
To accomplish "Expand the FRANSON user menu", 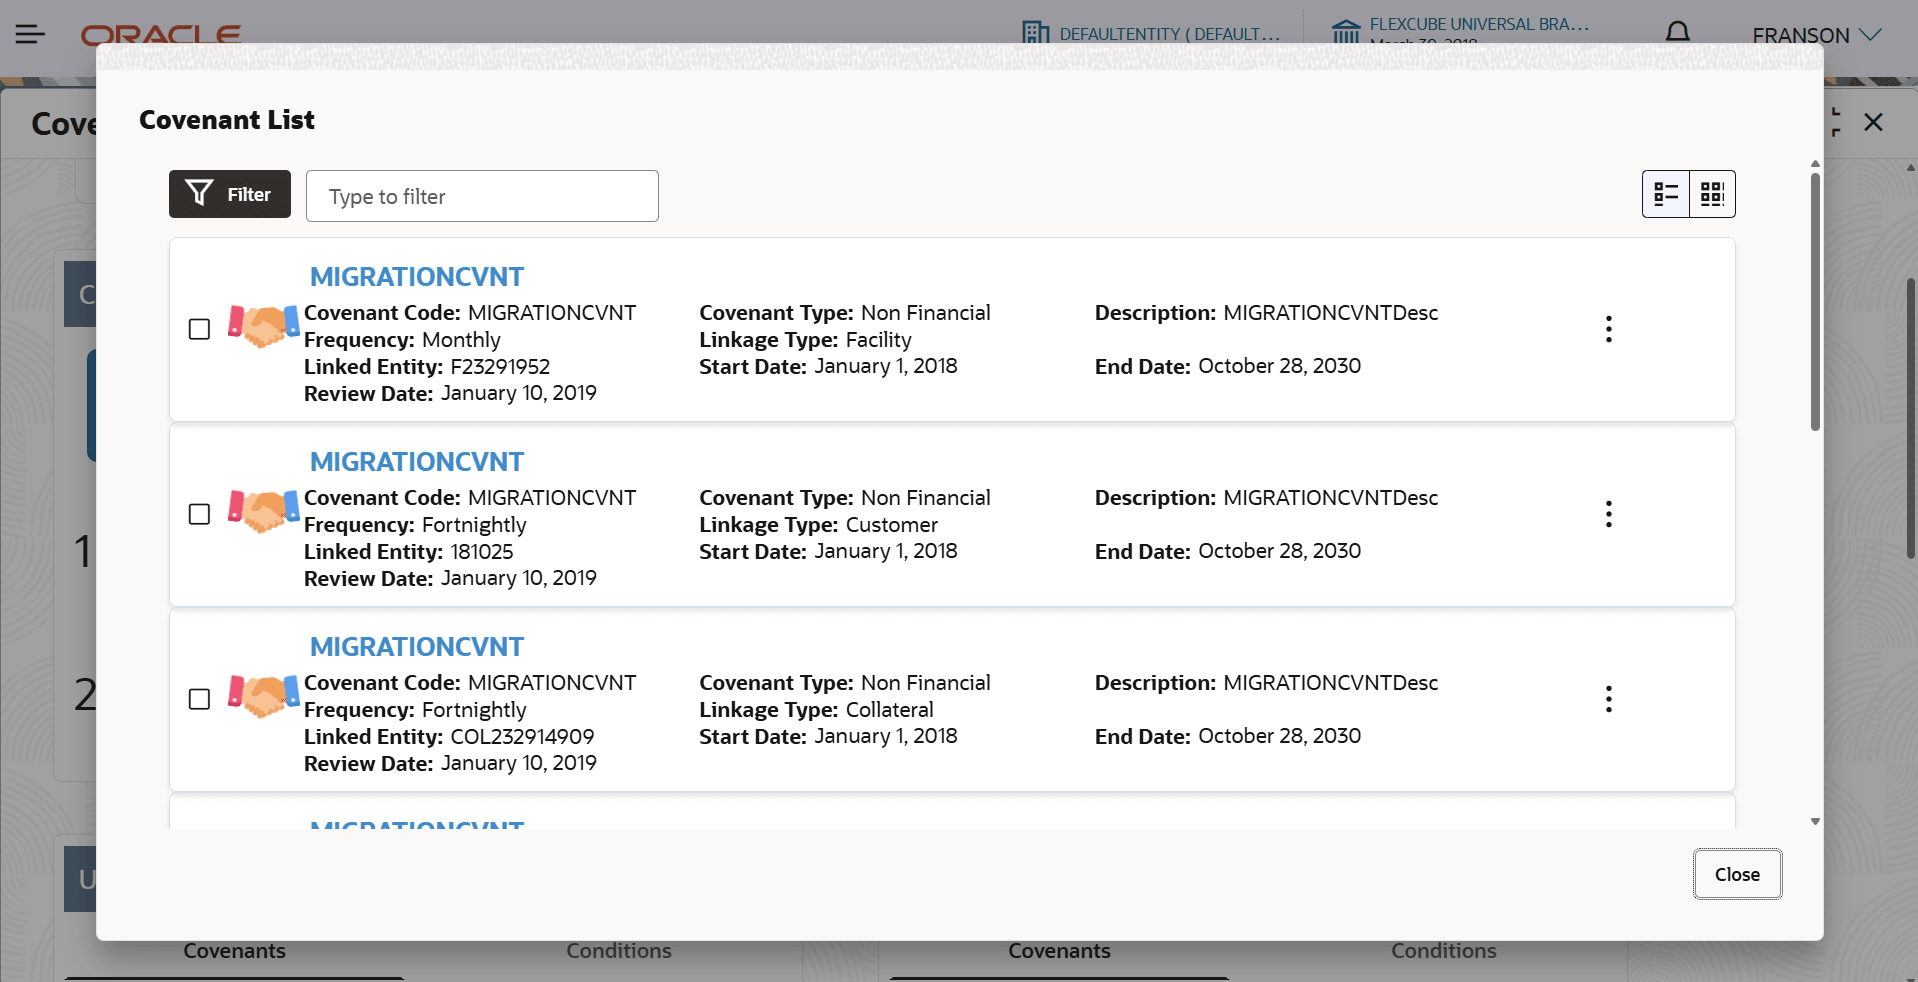I will [1817, 35].
